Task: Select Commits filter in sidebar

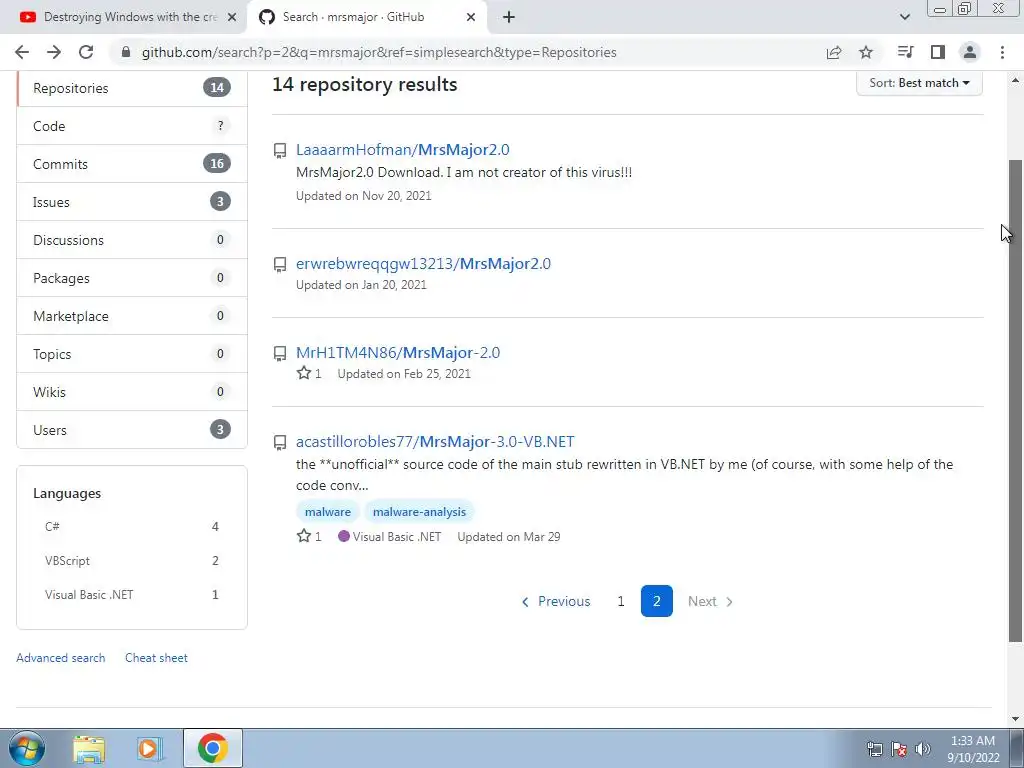Action: pyautogui.click(x=132, y=164)
